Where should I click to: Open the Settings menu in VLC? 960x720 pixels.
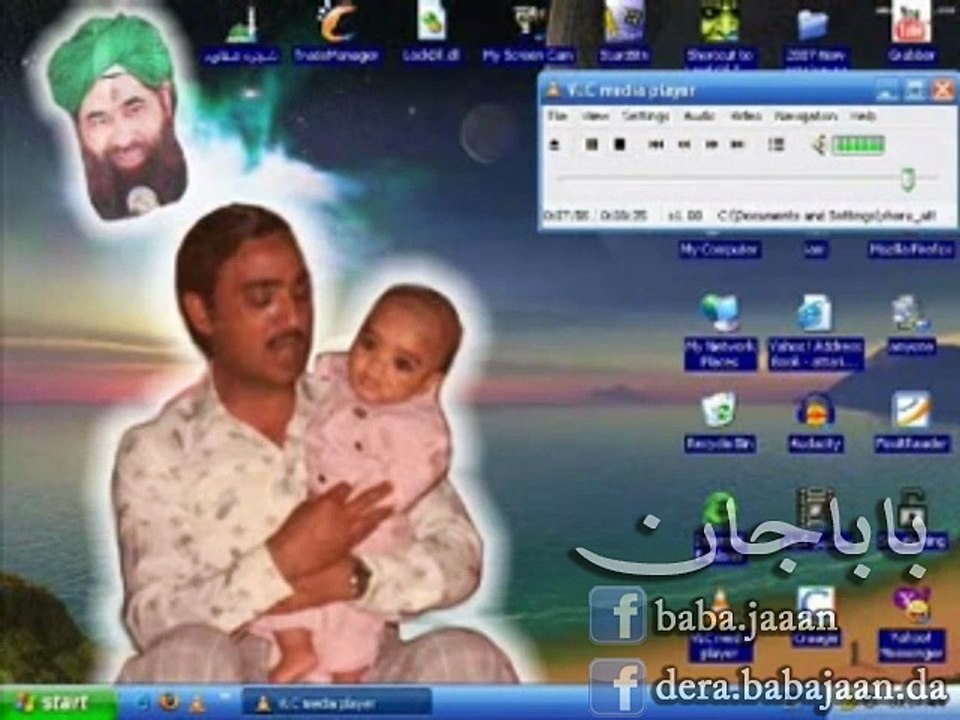coord(645,116)
